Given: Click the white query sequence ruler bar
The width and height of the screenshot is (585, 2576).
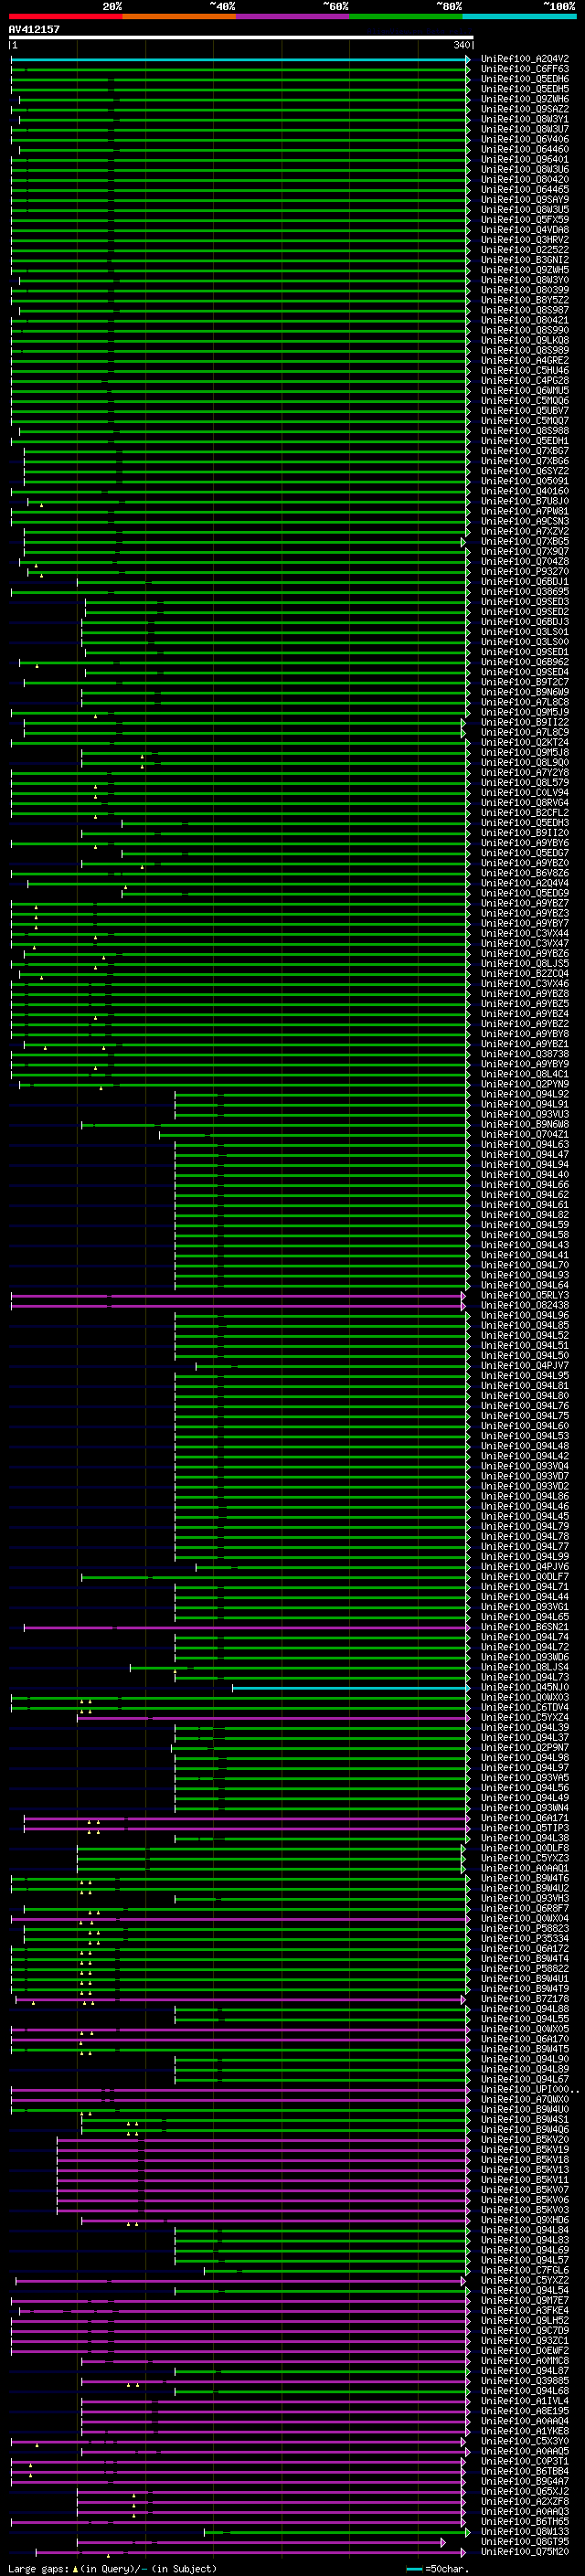Looking at the screenshot, I should click(241, 38).
